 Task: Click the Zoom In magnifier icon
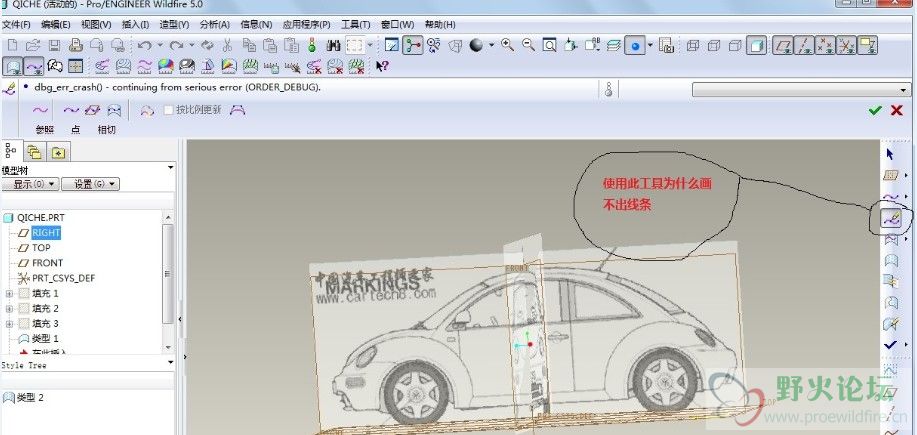click(507, 45)
